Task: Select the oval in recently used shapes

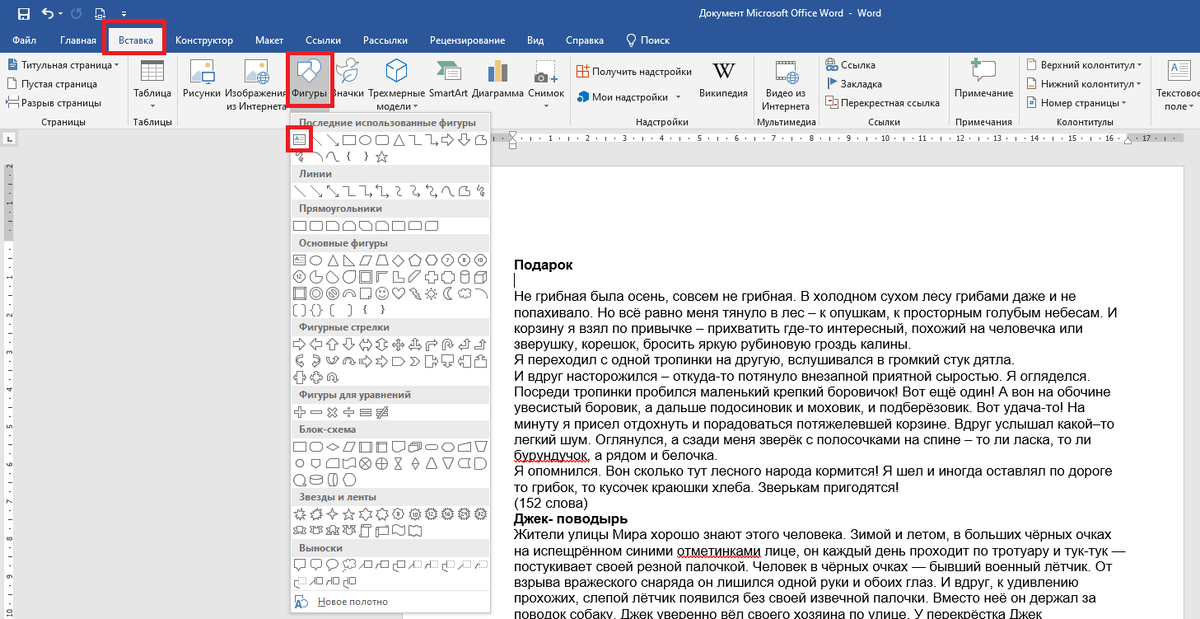Action: (365, 140)
